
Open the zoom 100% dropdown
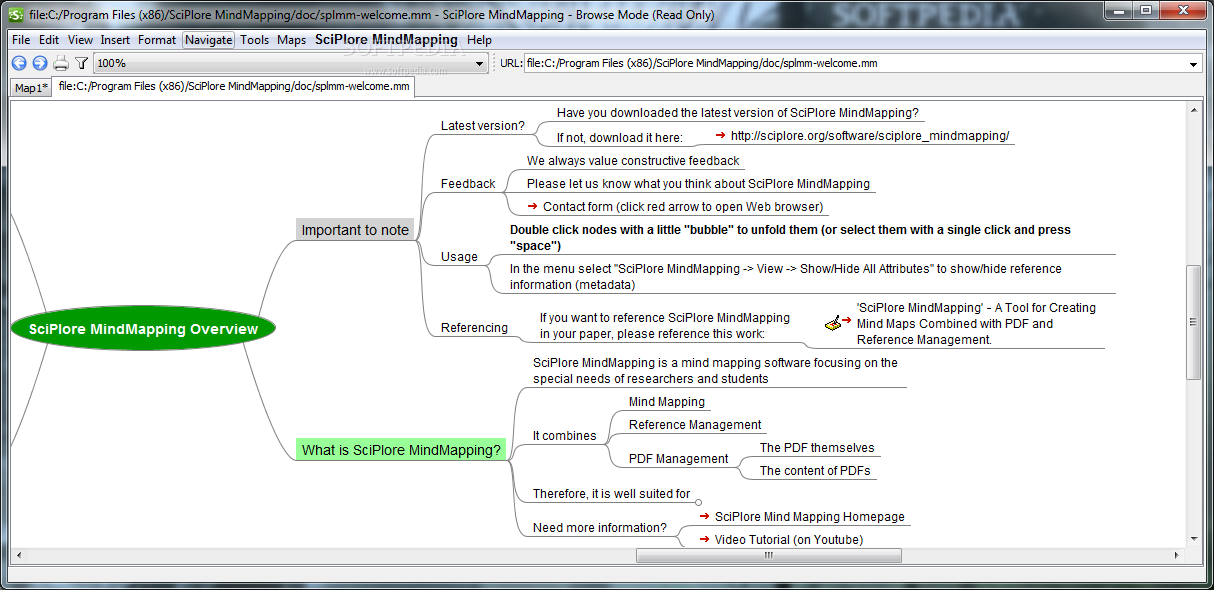480,63
